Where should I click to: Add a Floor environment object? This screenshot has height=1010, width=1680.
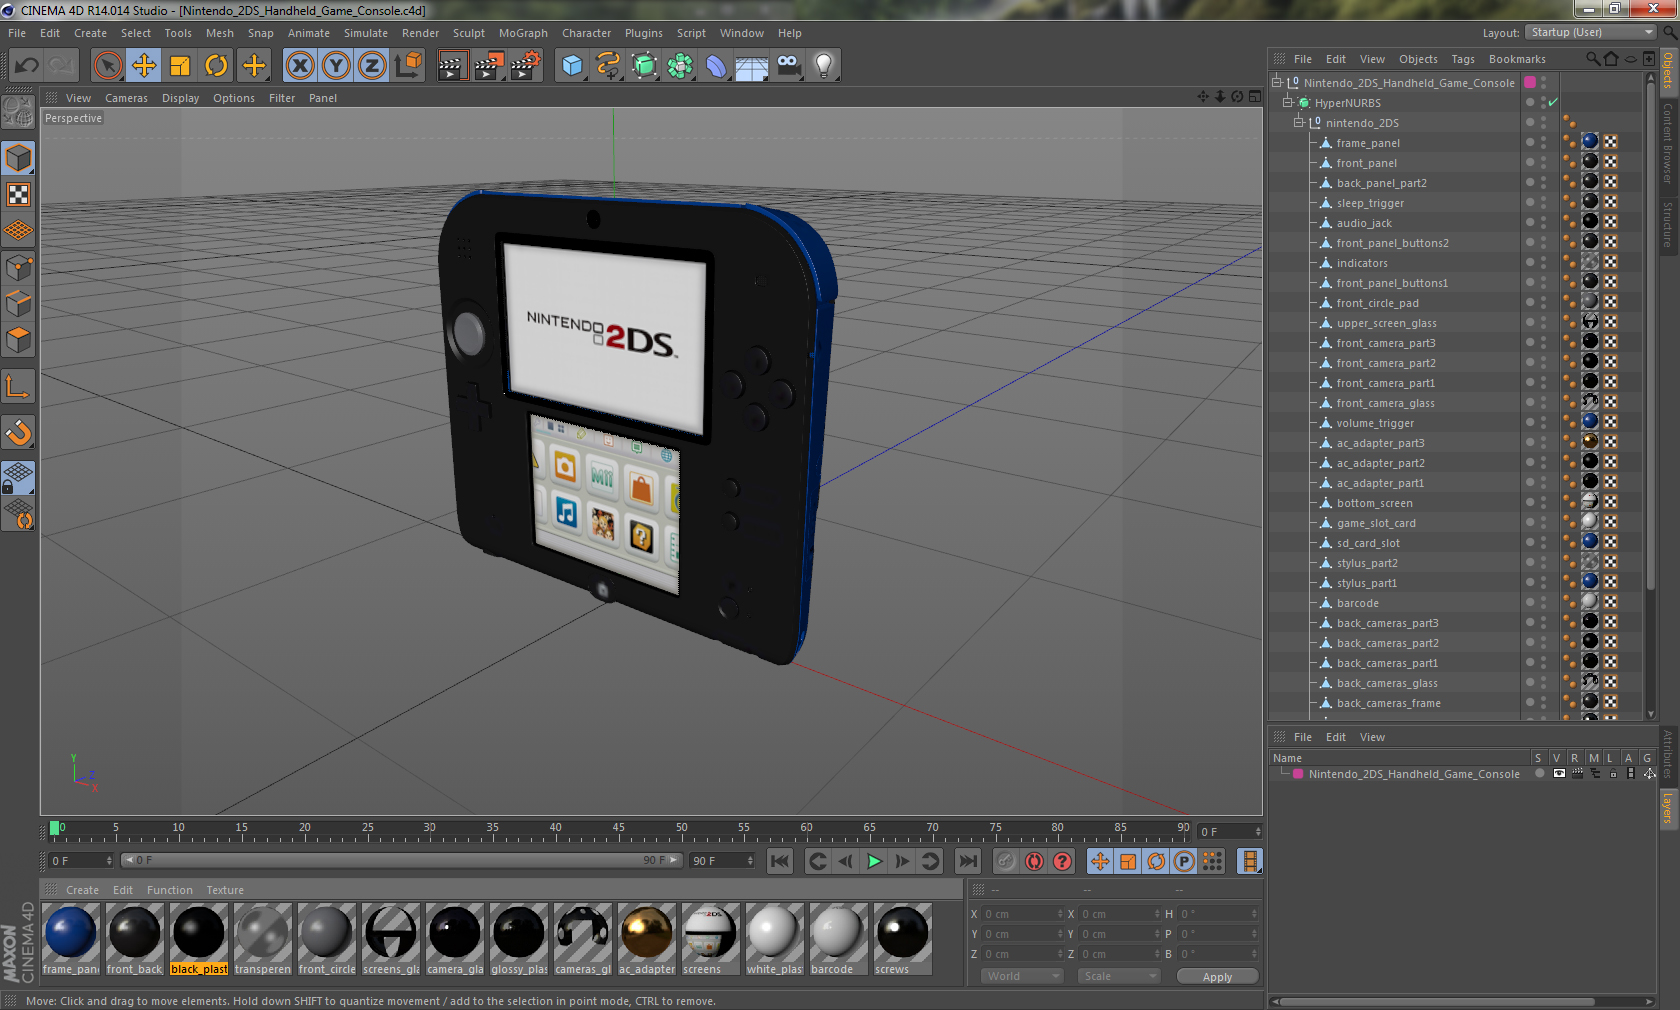(752, 66)
